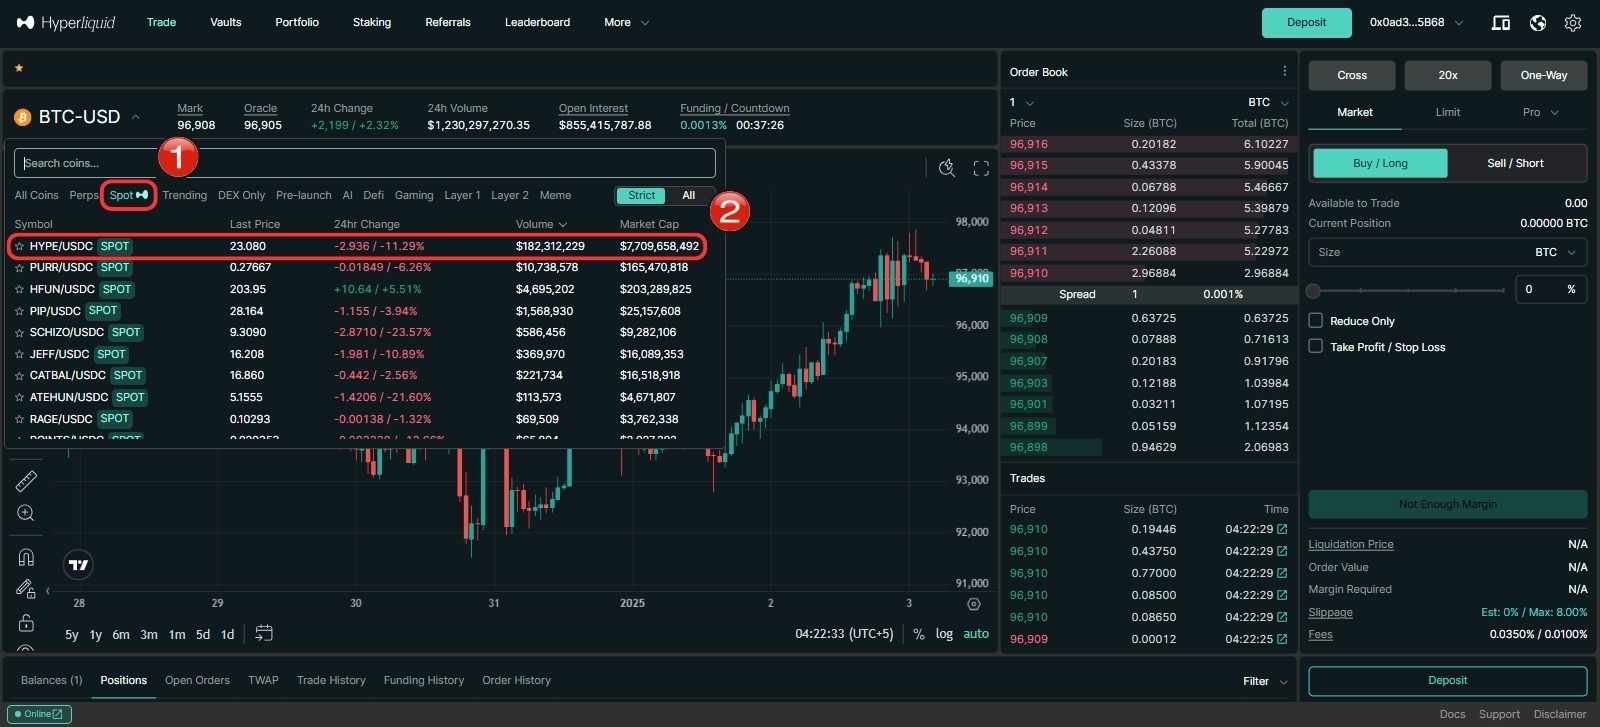Favorite HFUN/USDC with its star
Viewport: 1600px width, 727px height.
pos(19,290)
